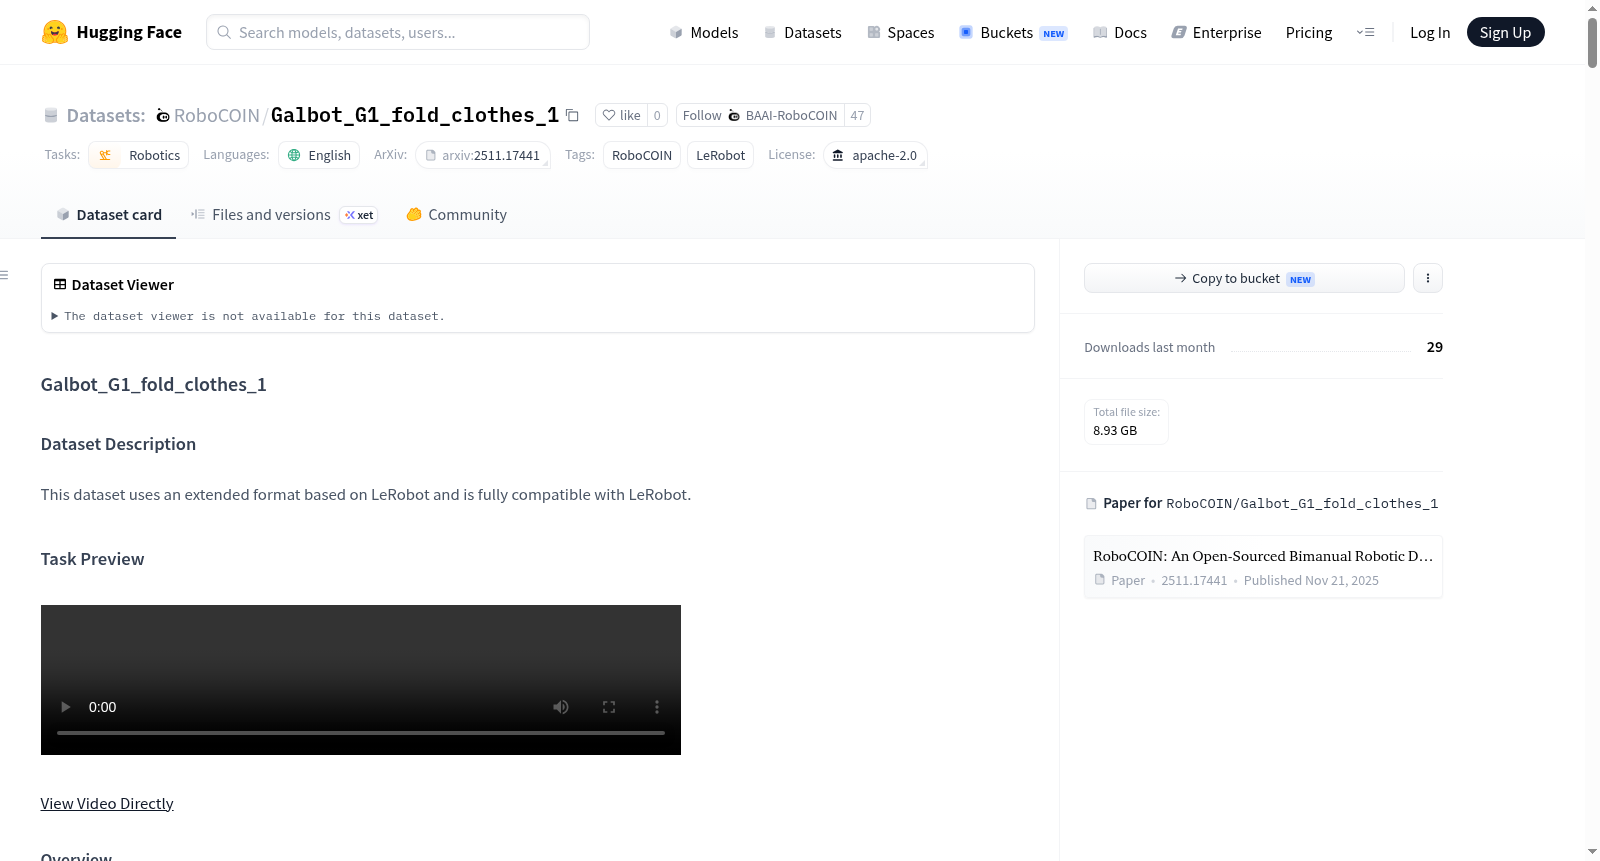Image resolution: width=1600 pixels, height=861 pixels.
Task: Focus the search models input field
Action: pos(398,32)
